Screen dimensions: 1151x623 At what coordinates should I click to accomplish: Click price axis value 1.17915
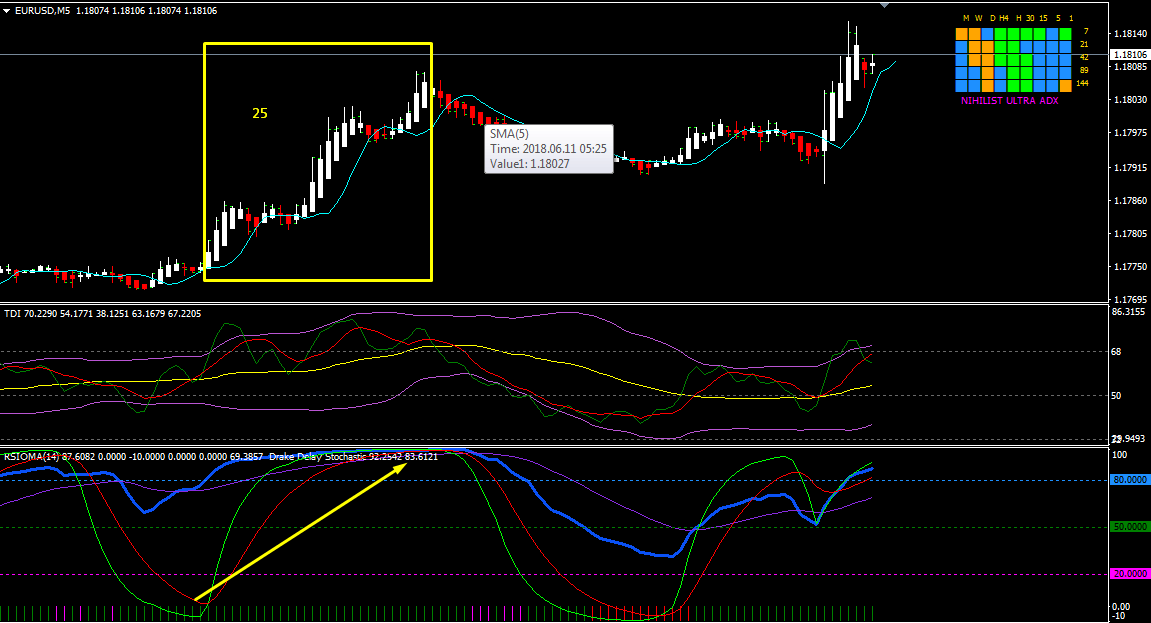1130,168
